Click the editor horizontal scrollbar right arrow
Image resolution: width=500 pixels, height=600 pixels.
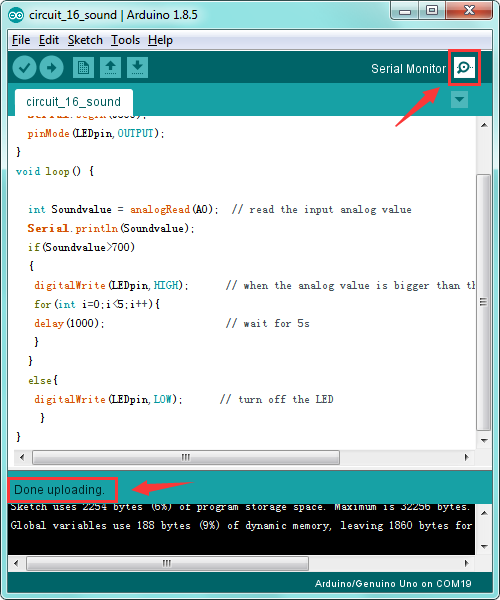click(x=466, y=457)
